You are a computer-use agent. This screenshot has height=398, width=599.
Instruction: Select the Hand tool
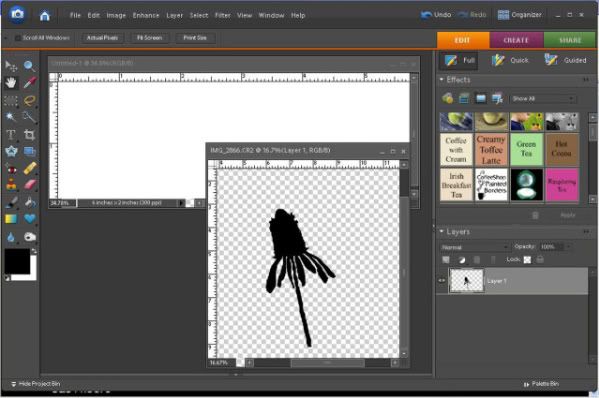pos(11,83)
